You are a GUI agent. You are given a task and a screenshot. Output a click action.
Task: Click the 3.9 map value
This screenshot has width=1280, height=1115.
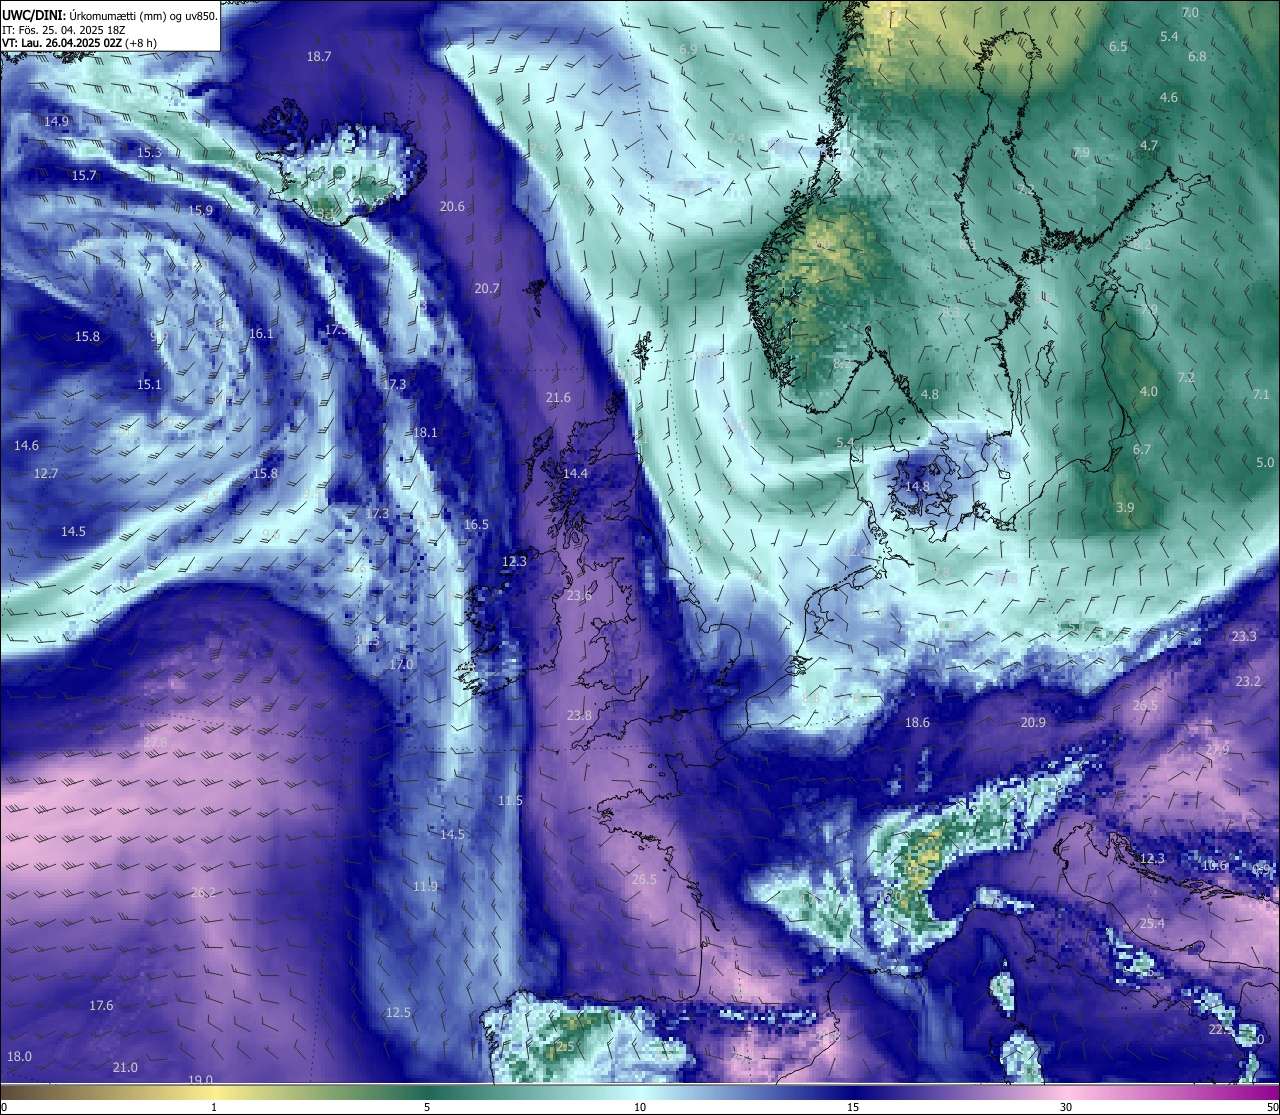pos(1125,508)
